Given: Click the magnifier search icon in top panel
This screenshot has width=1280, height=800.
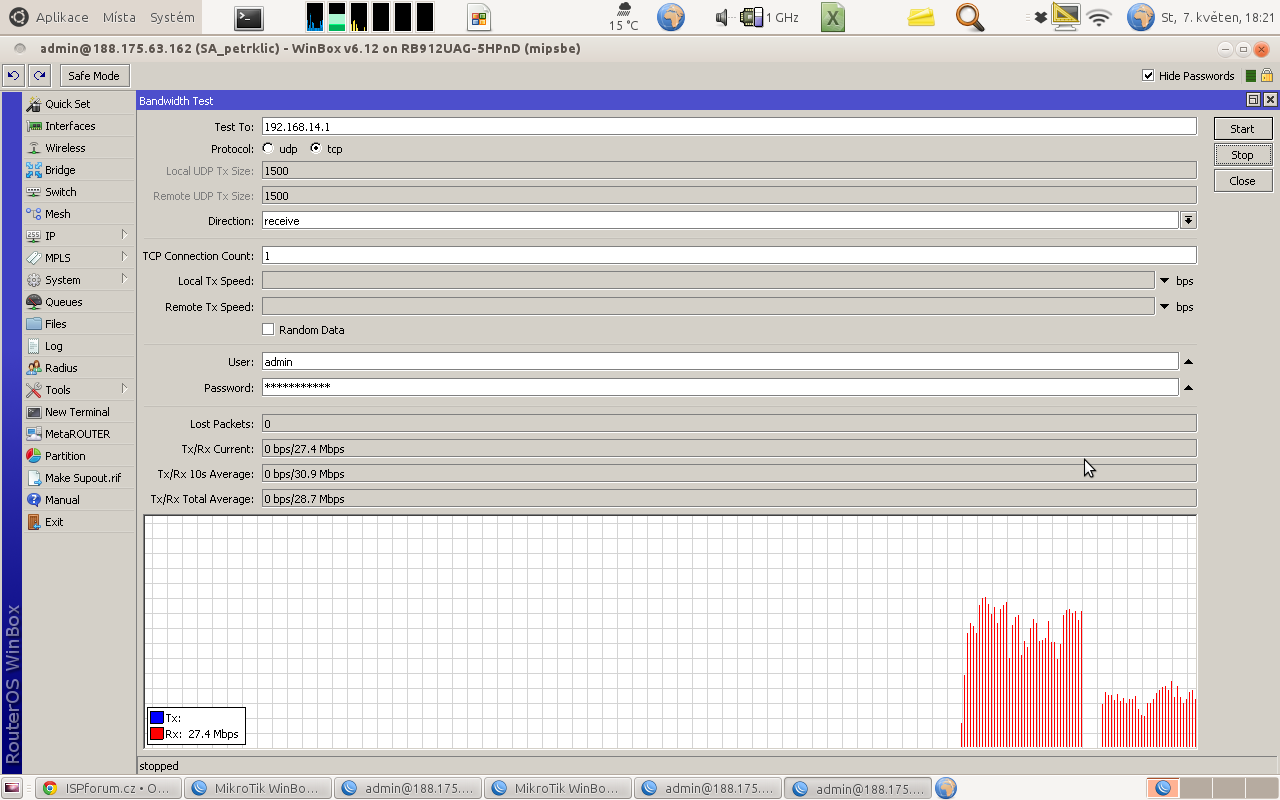Looking at the screenshot, I should [969, 17].
